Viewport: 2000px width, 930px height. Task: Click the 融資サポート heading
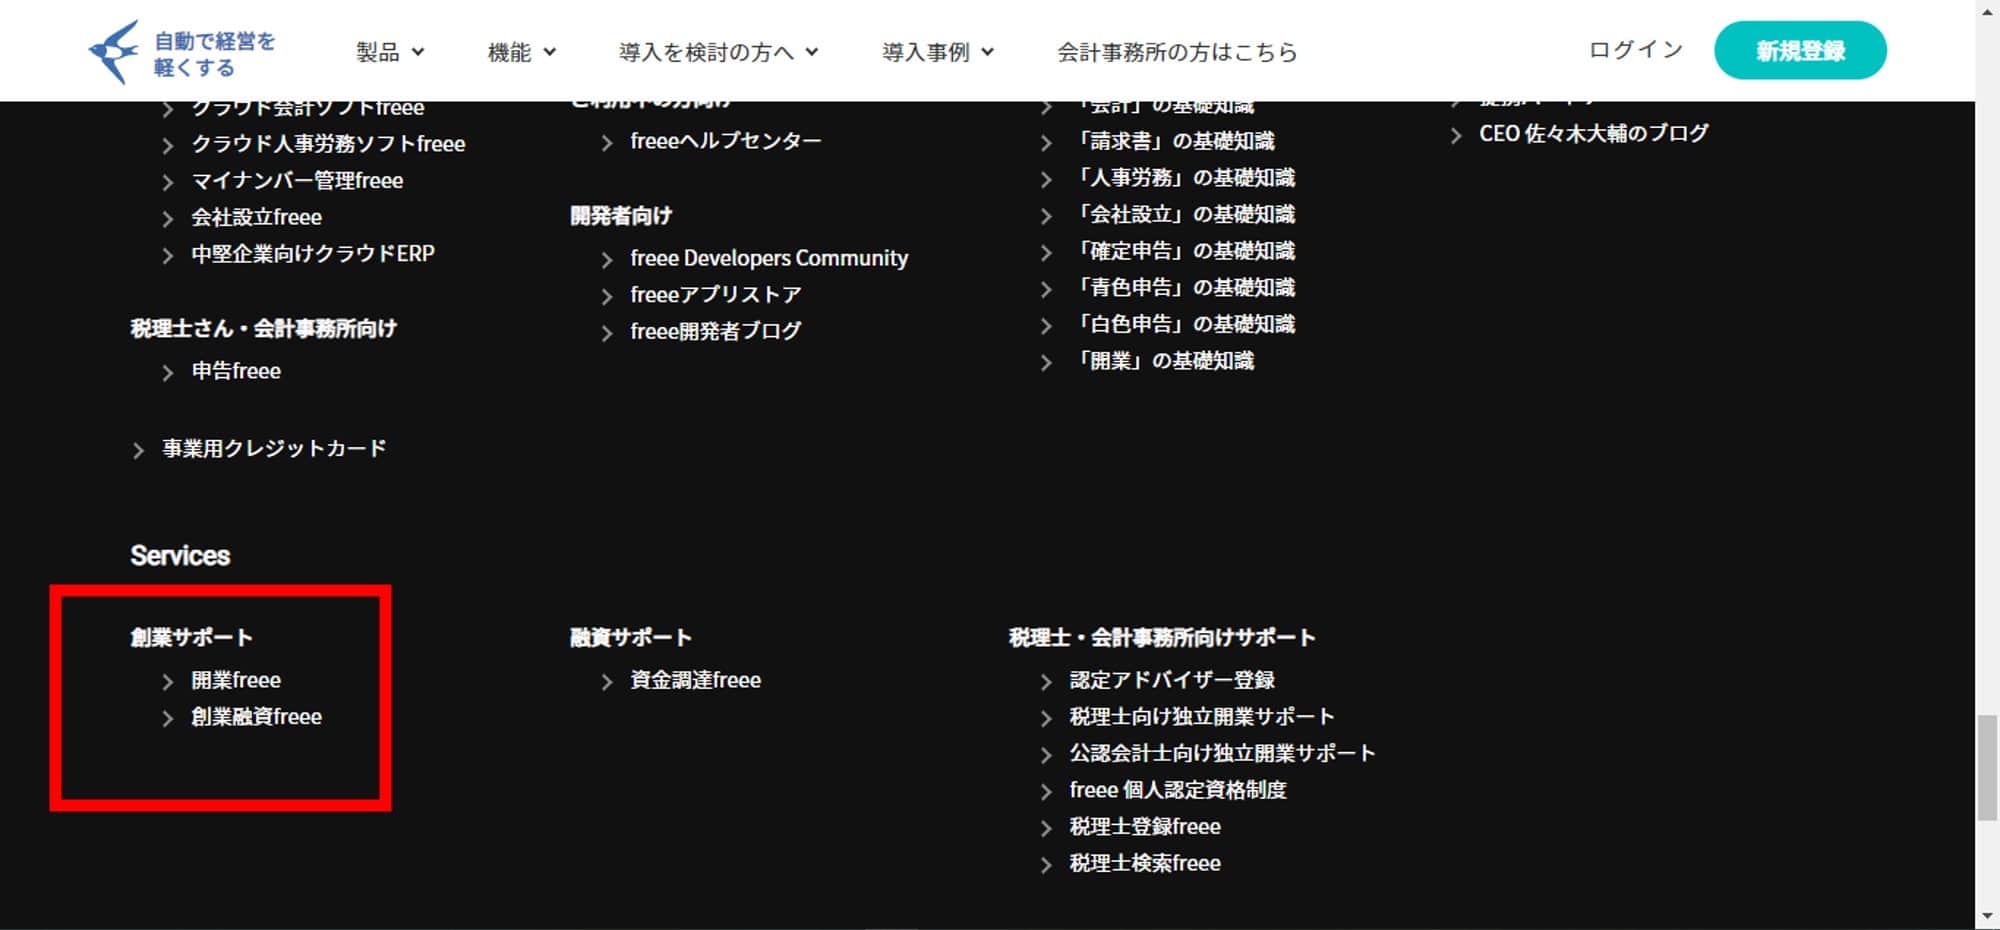click(x=630, y=637)
